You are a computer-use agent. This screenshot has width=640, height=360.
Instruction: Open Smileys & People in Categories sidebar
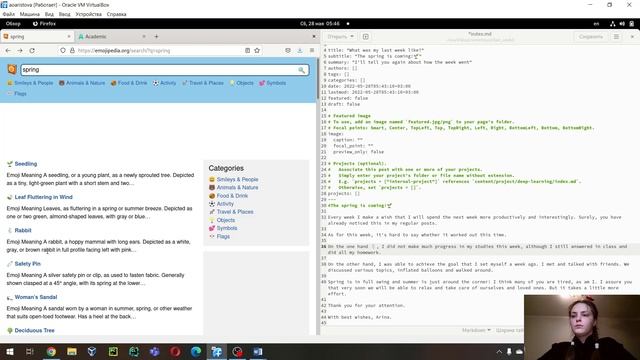pos(237,179)
